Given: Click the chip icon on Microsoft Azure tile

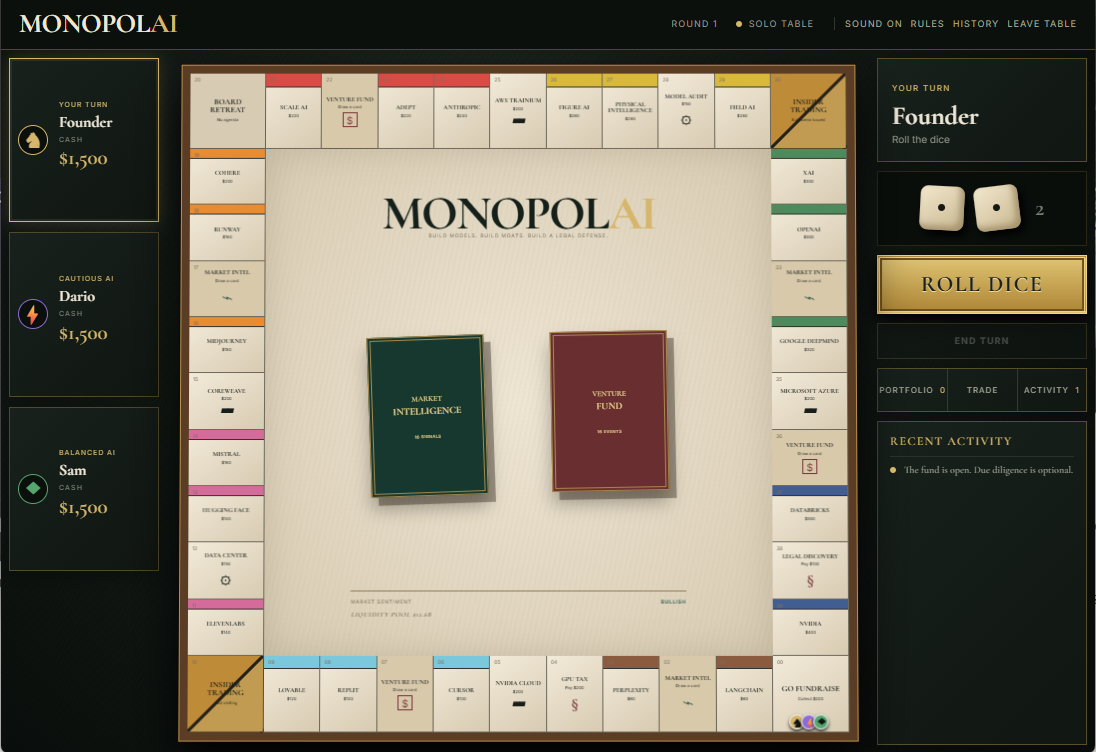Looking at the screenshot, I should (810, 410).
